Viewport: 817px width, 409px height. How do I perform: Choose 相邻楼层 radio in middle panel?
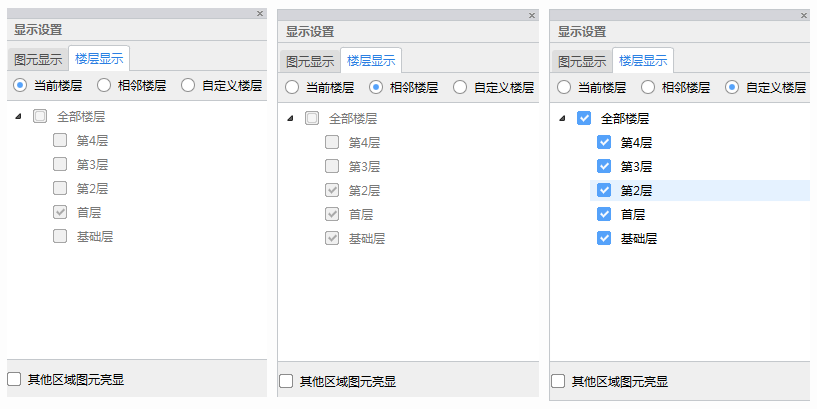pos(376,87)
